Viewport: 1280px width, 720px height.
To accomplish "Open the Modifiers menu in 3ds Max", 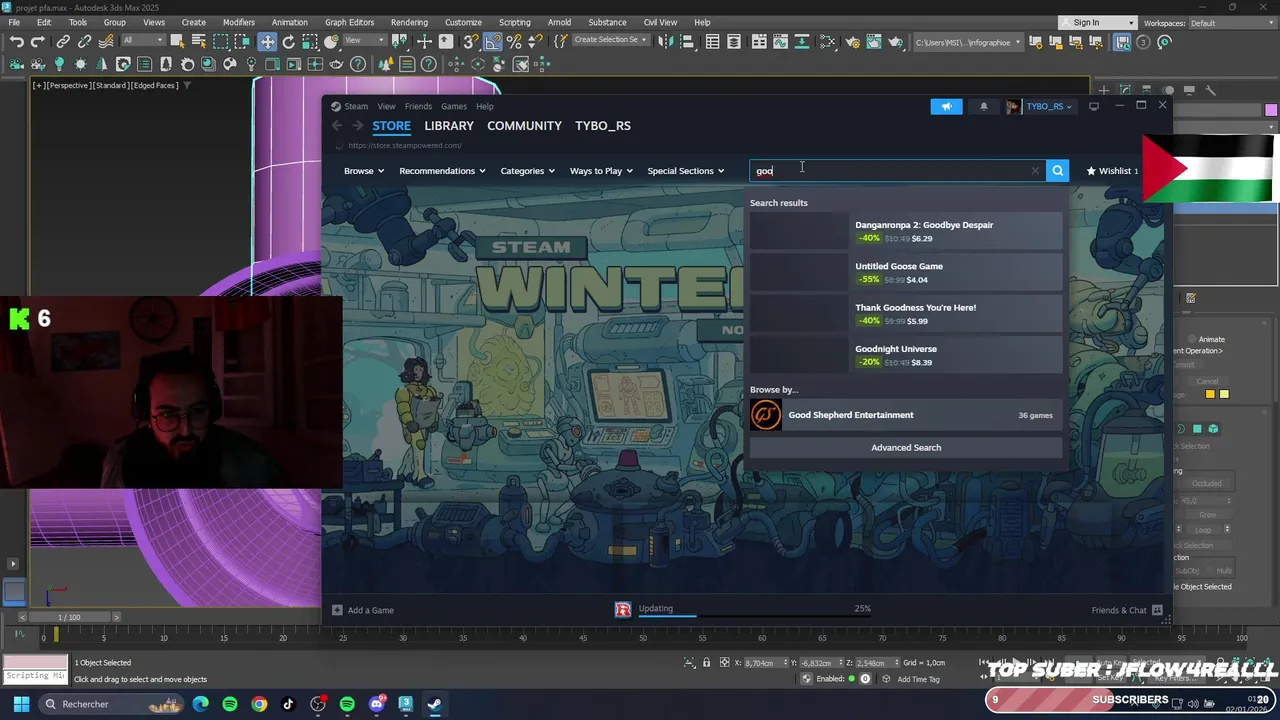I will point(238,22).
